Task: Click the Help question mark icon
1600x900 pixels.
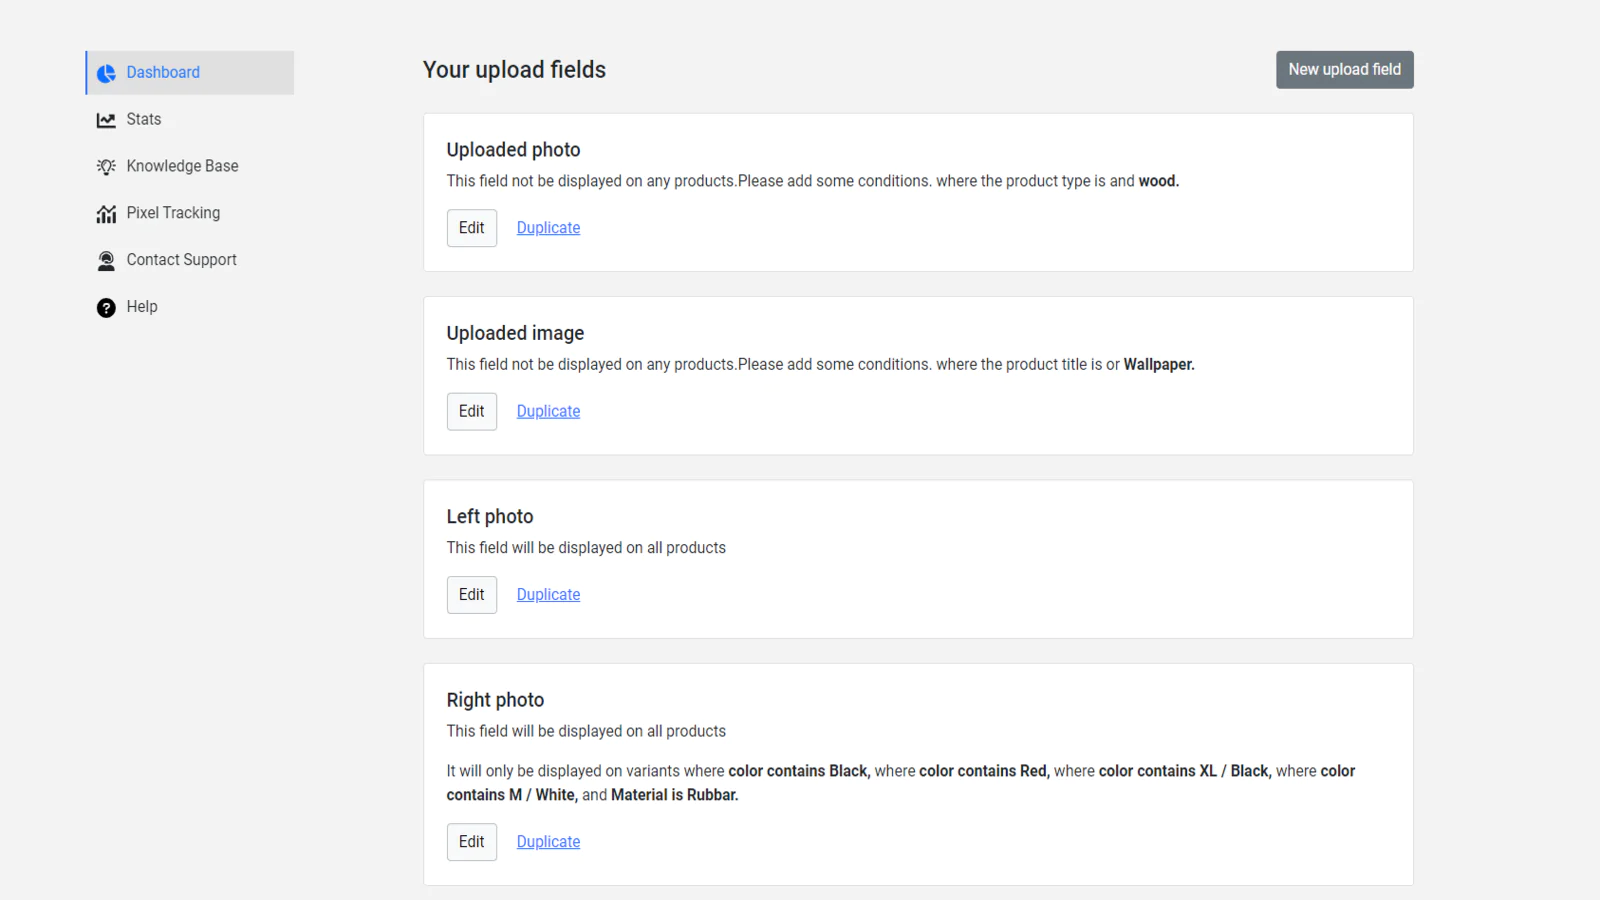Action: coord(106,308)
